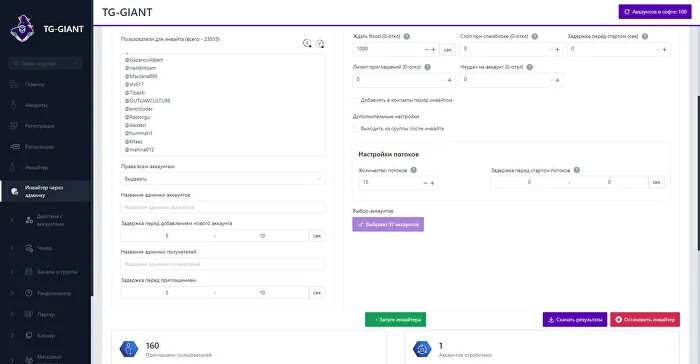Show help for Задержка перед стартом (сек)

point(645,37)
